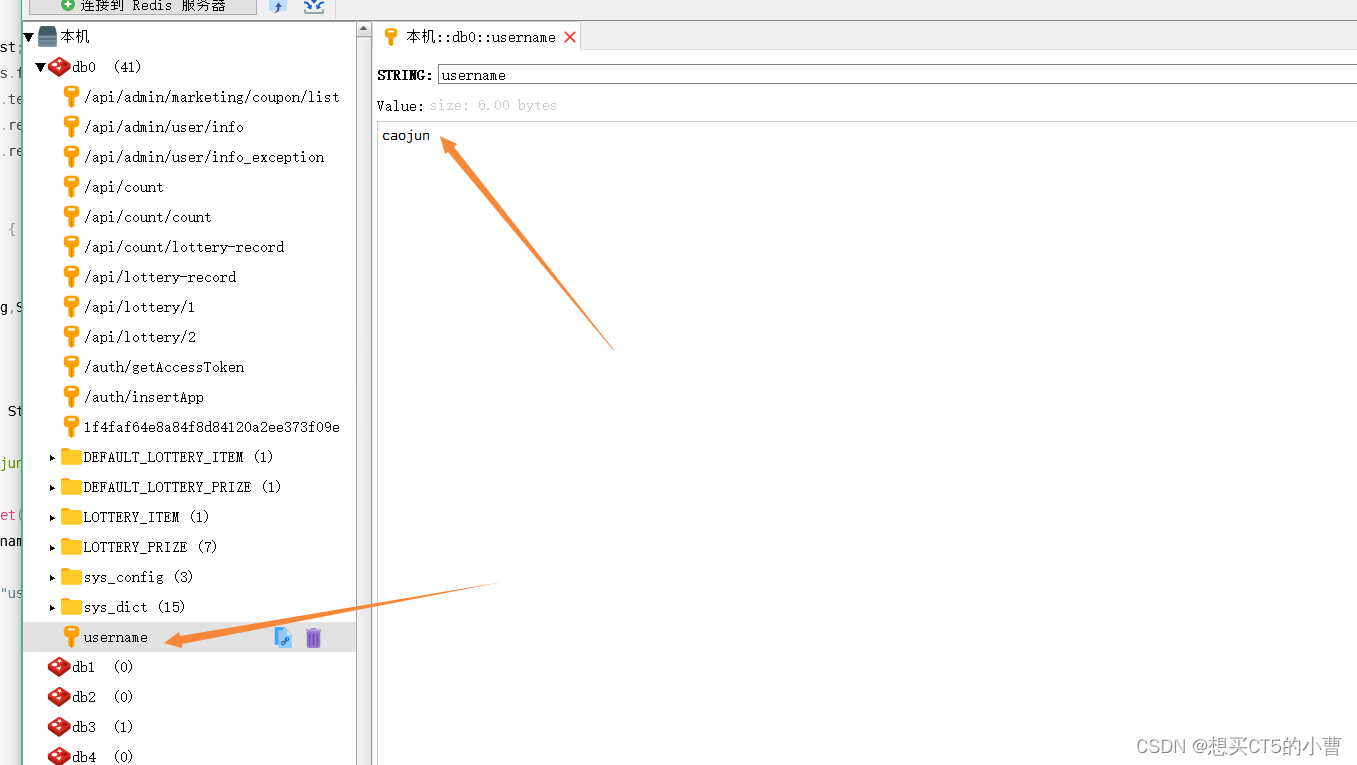The width and height of the screenshot is (1357, 765).
Task: Click the key icon of username row
Action: click(x=71, y=637)
